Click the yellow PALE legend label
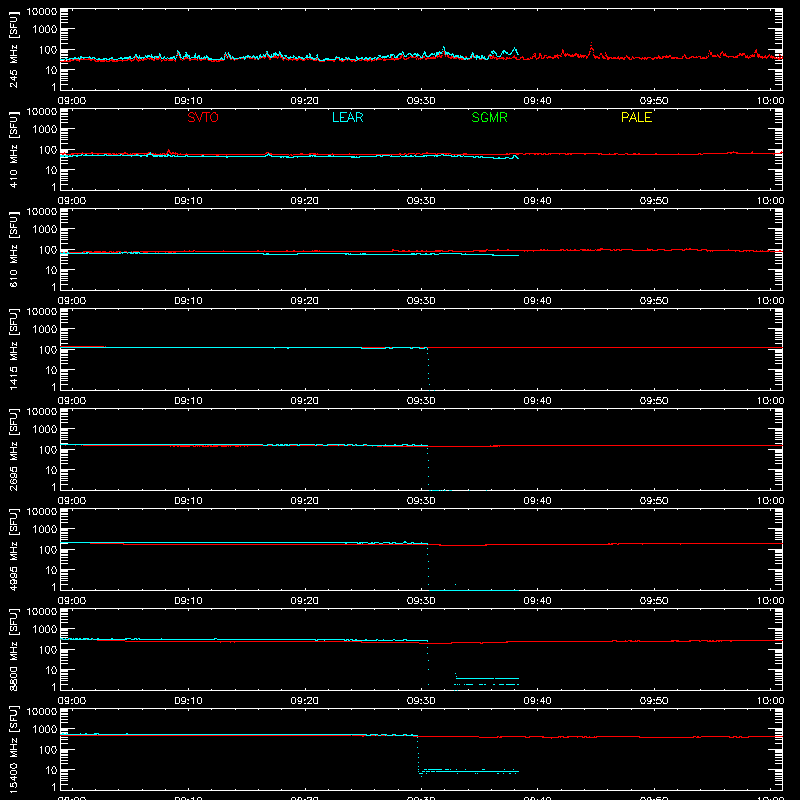 pos(636,117)
